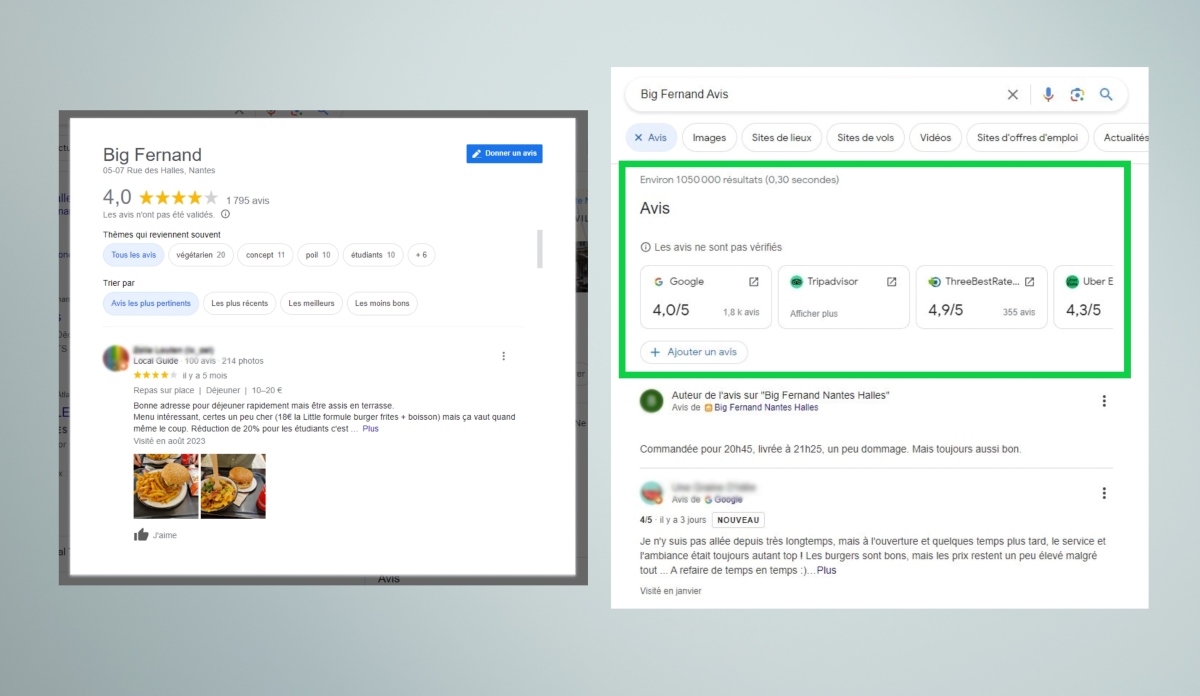
Task: Sort reviews by 'Les plus récents'
Action: point(239,303)
